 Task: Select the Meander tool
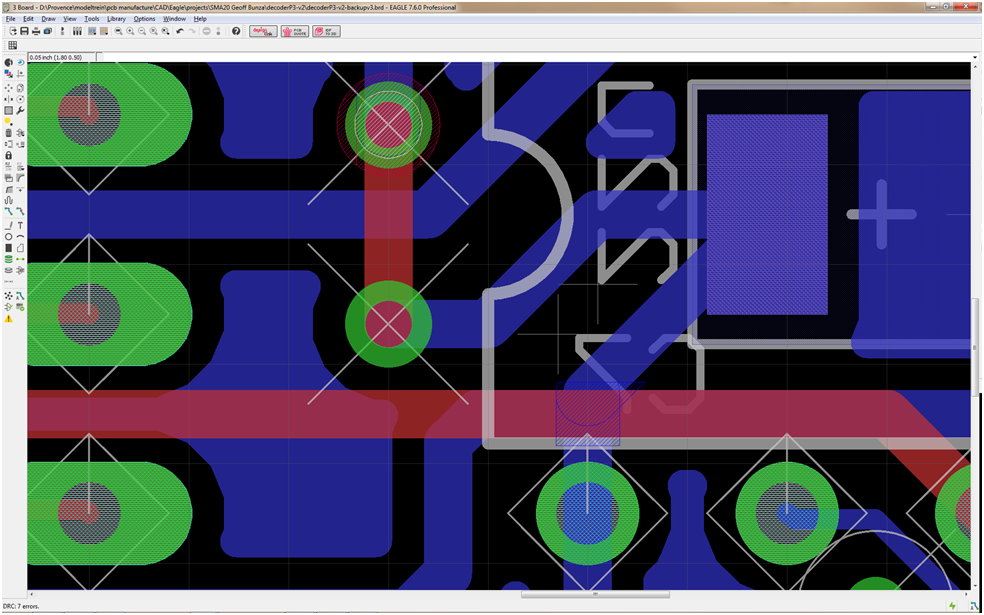pyautogui.click(x=9, y=200)
